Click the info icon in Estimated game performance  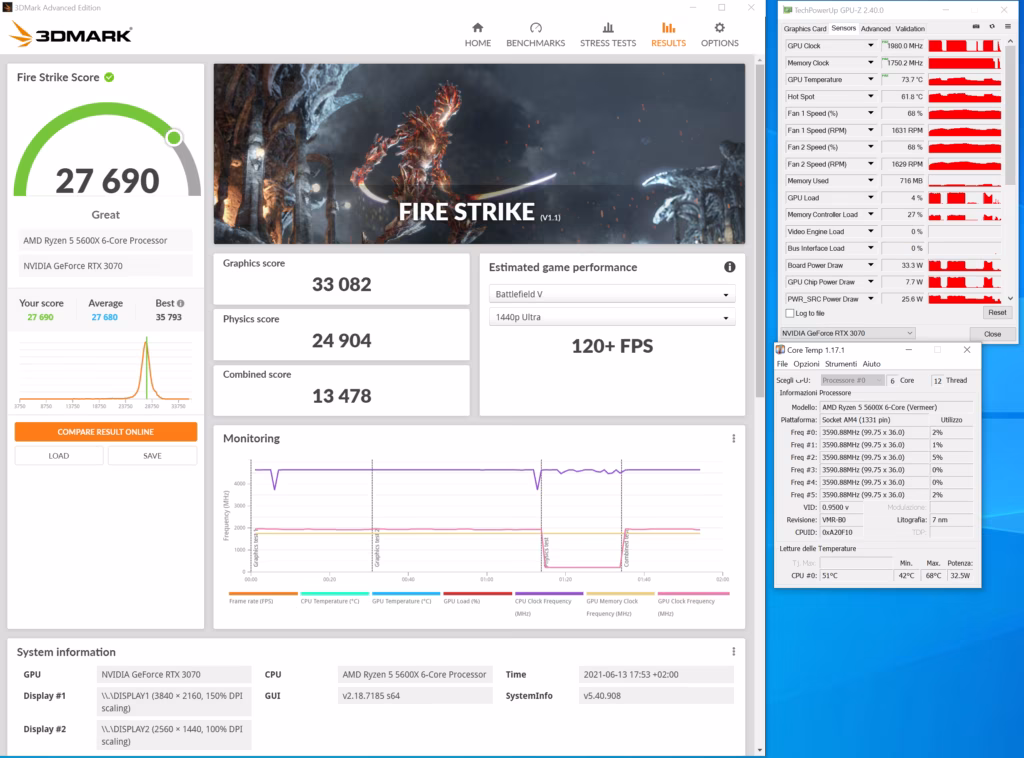[x=729, y=266]
